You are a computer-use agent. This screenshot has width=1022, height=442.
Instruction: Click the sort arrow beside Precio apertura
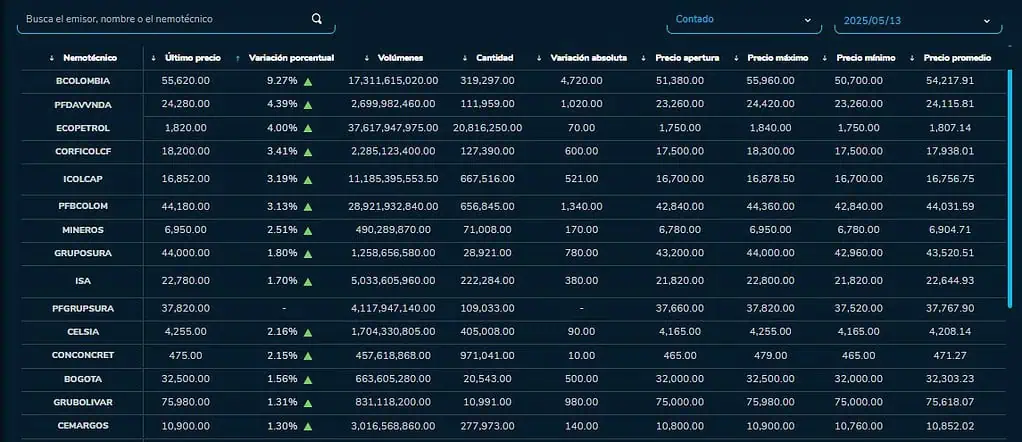(643, 58)
